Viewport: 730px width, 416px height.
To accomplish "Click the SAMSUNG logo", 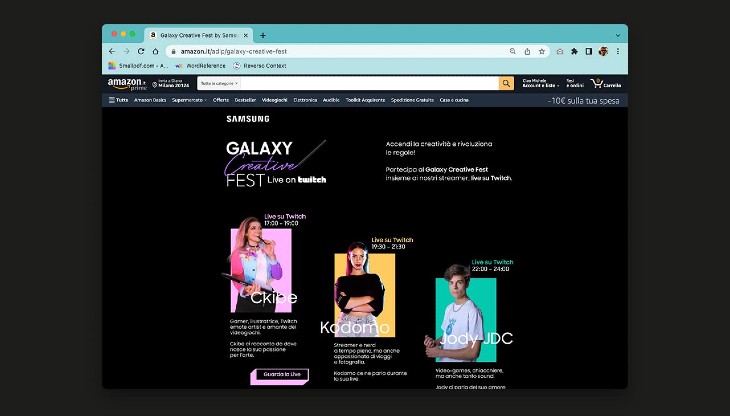I will 248,119.
